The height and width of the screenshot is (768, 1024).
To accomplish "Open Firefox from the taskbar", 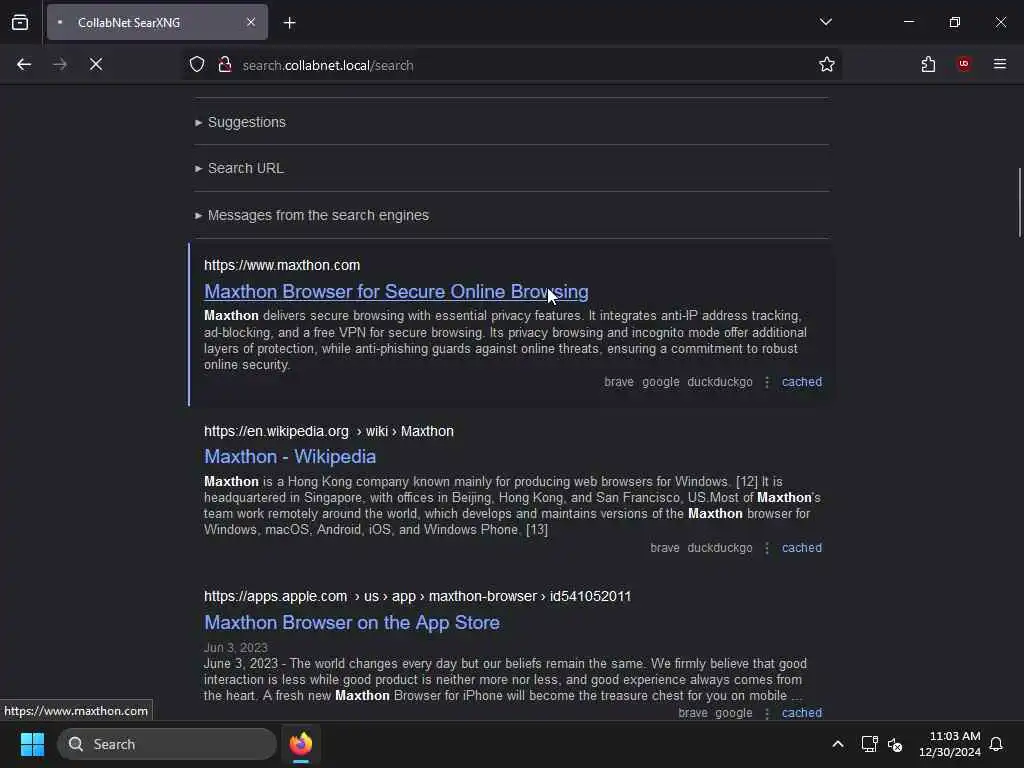I will [x=301, y=744].
